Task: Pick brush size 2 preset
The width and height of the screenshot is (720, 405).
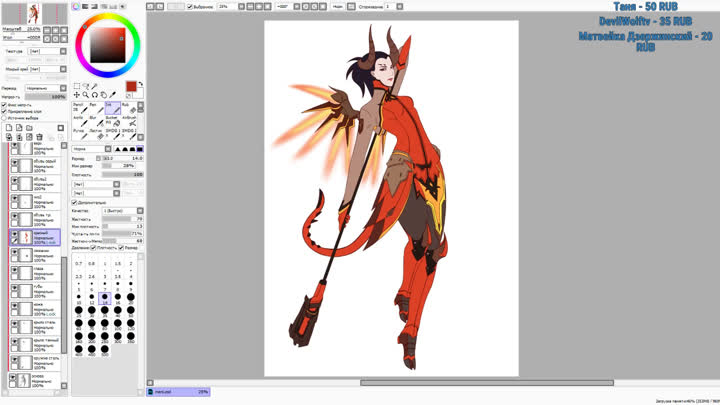Action: 131,262
